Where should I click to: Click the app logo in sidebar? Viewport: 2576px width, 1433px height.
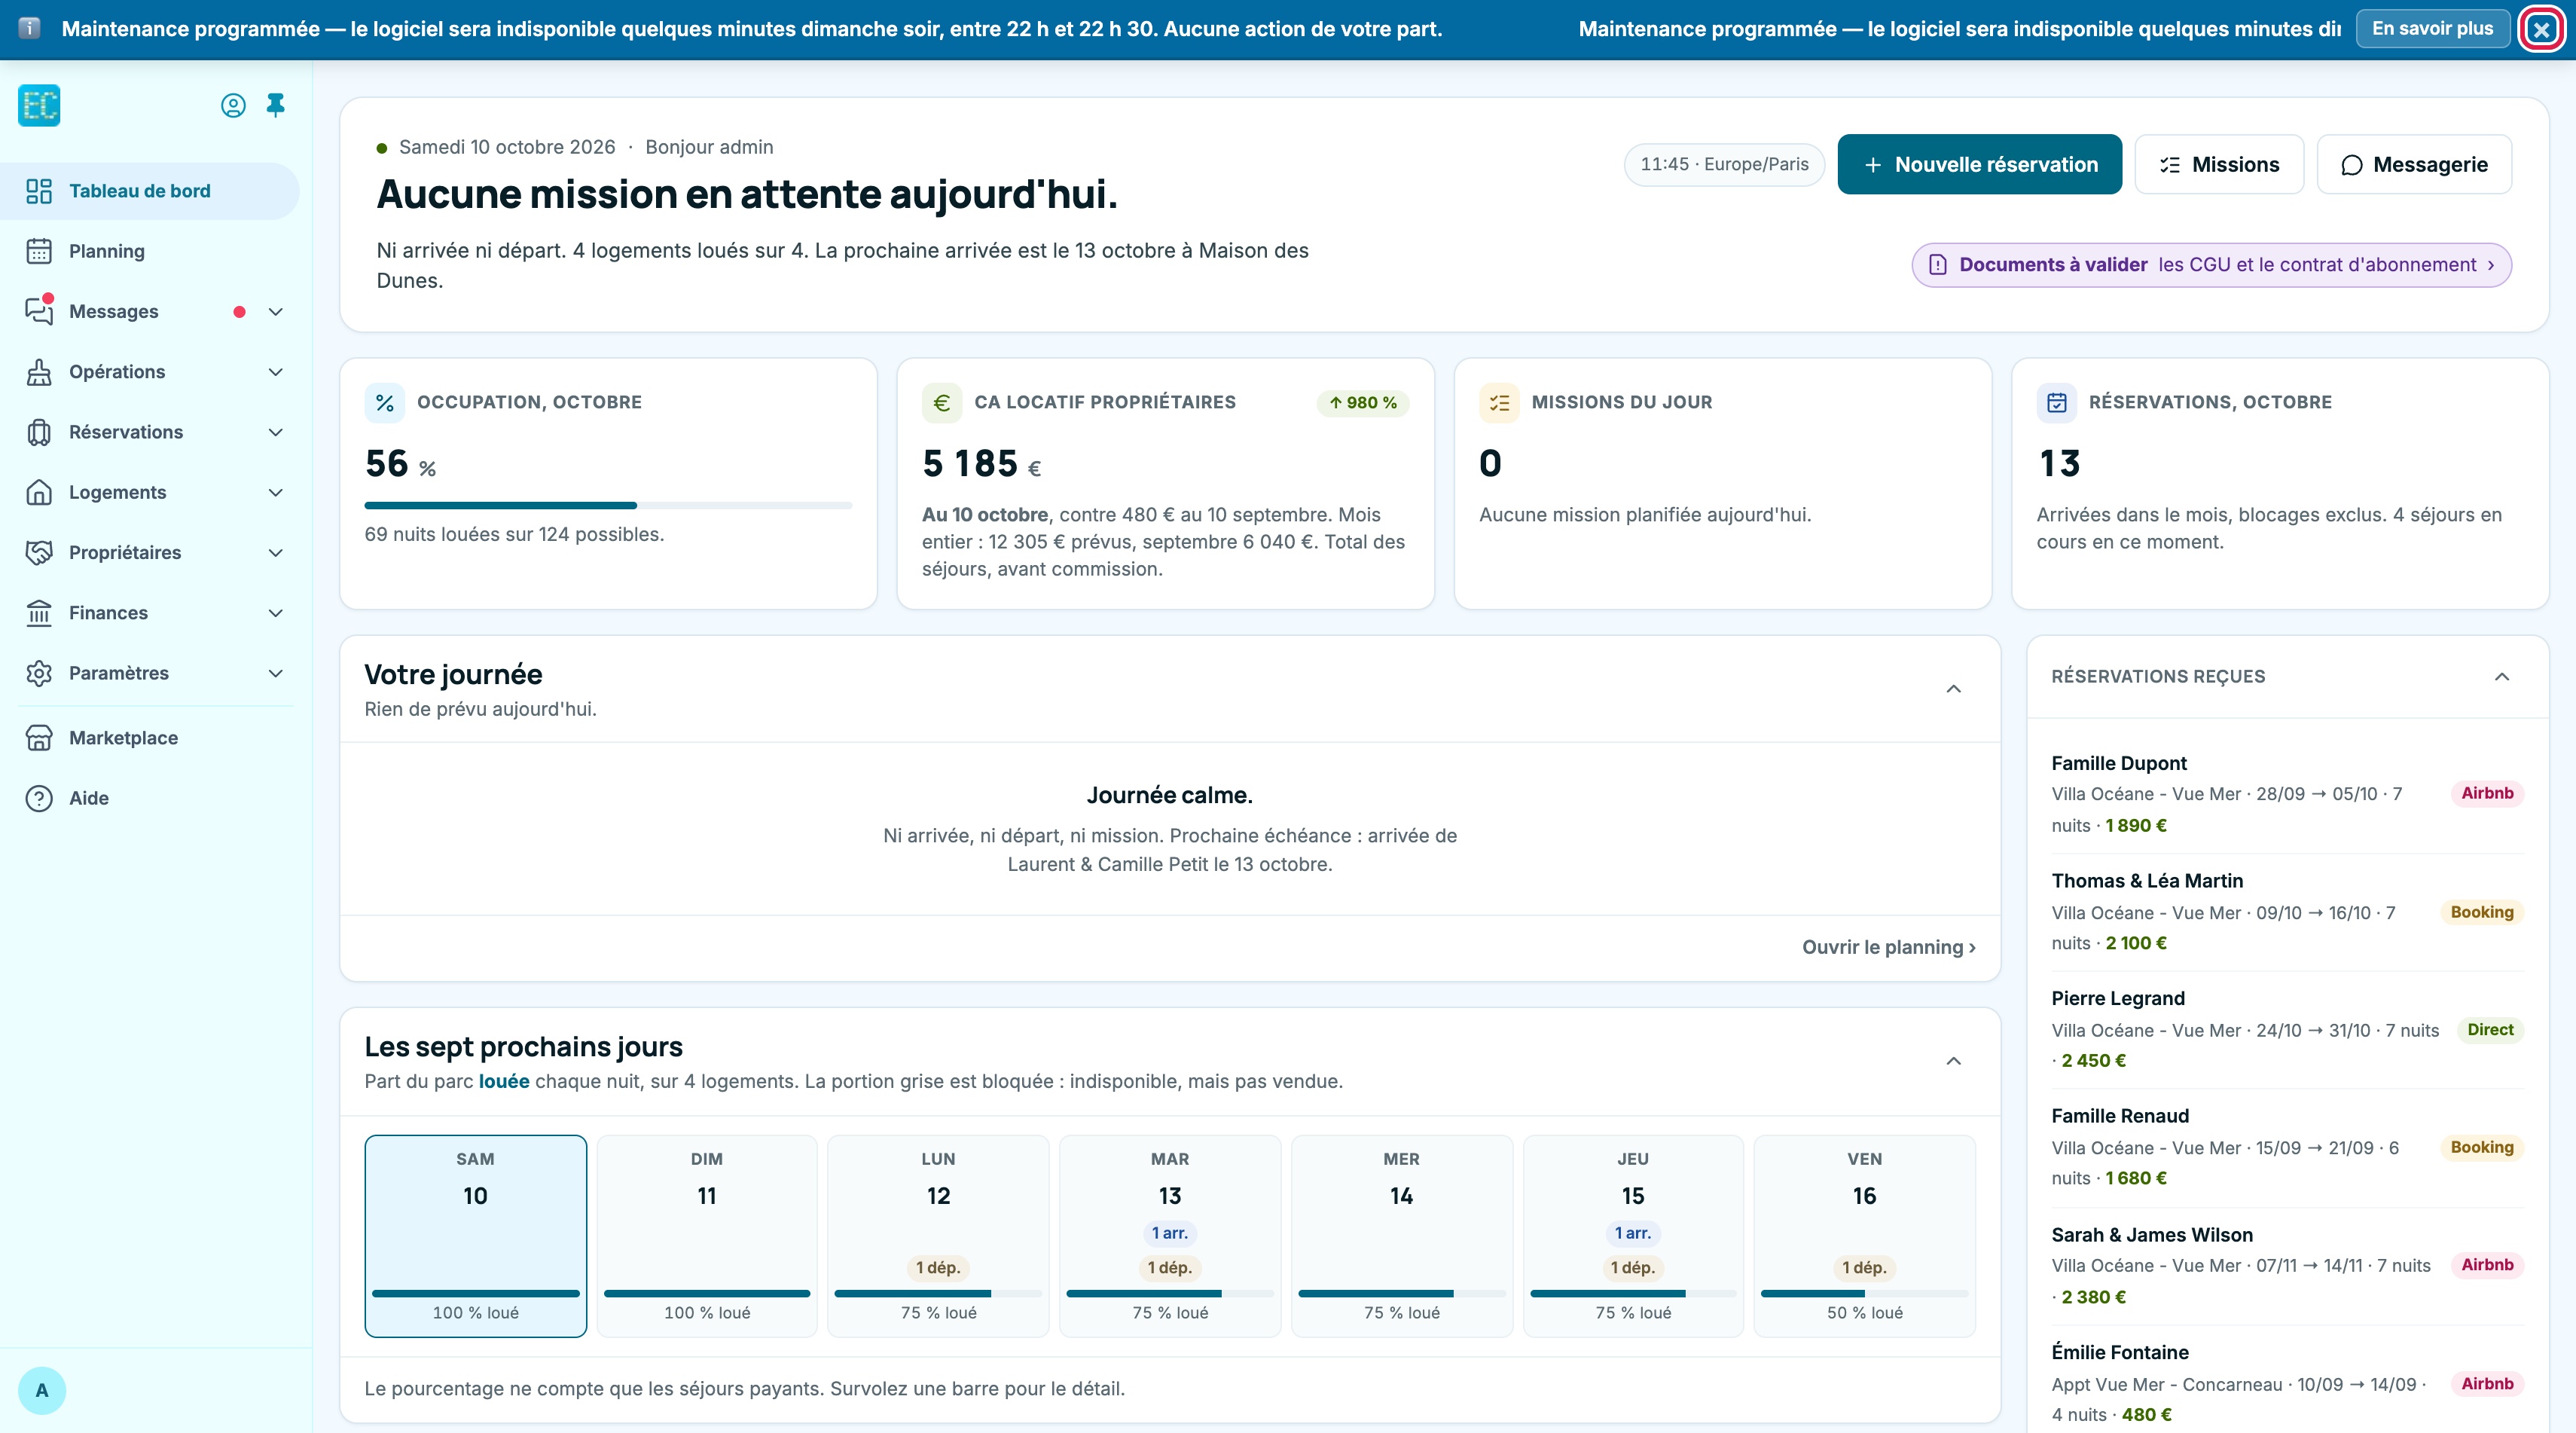tap(39, 105)
